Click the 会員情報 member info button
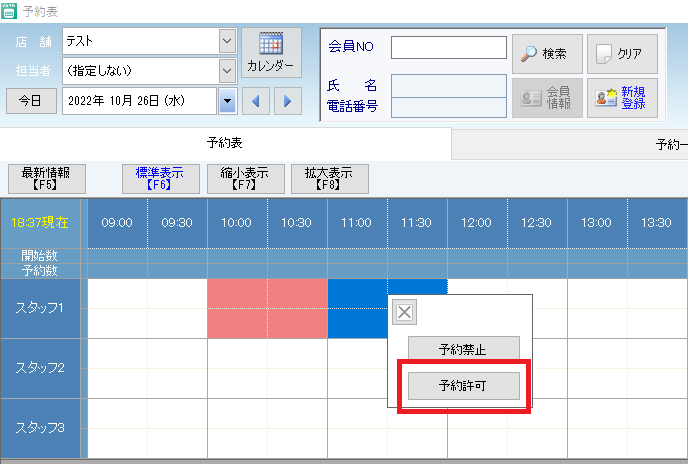This screenshot has height=464, width=688. tap(546, 98)
